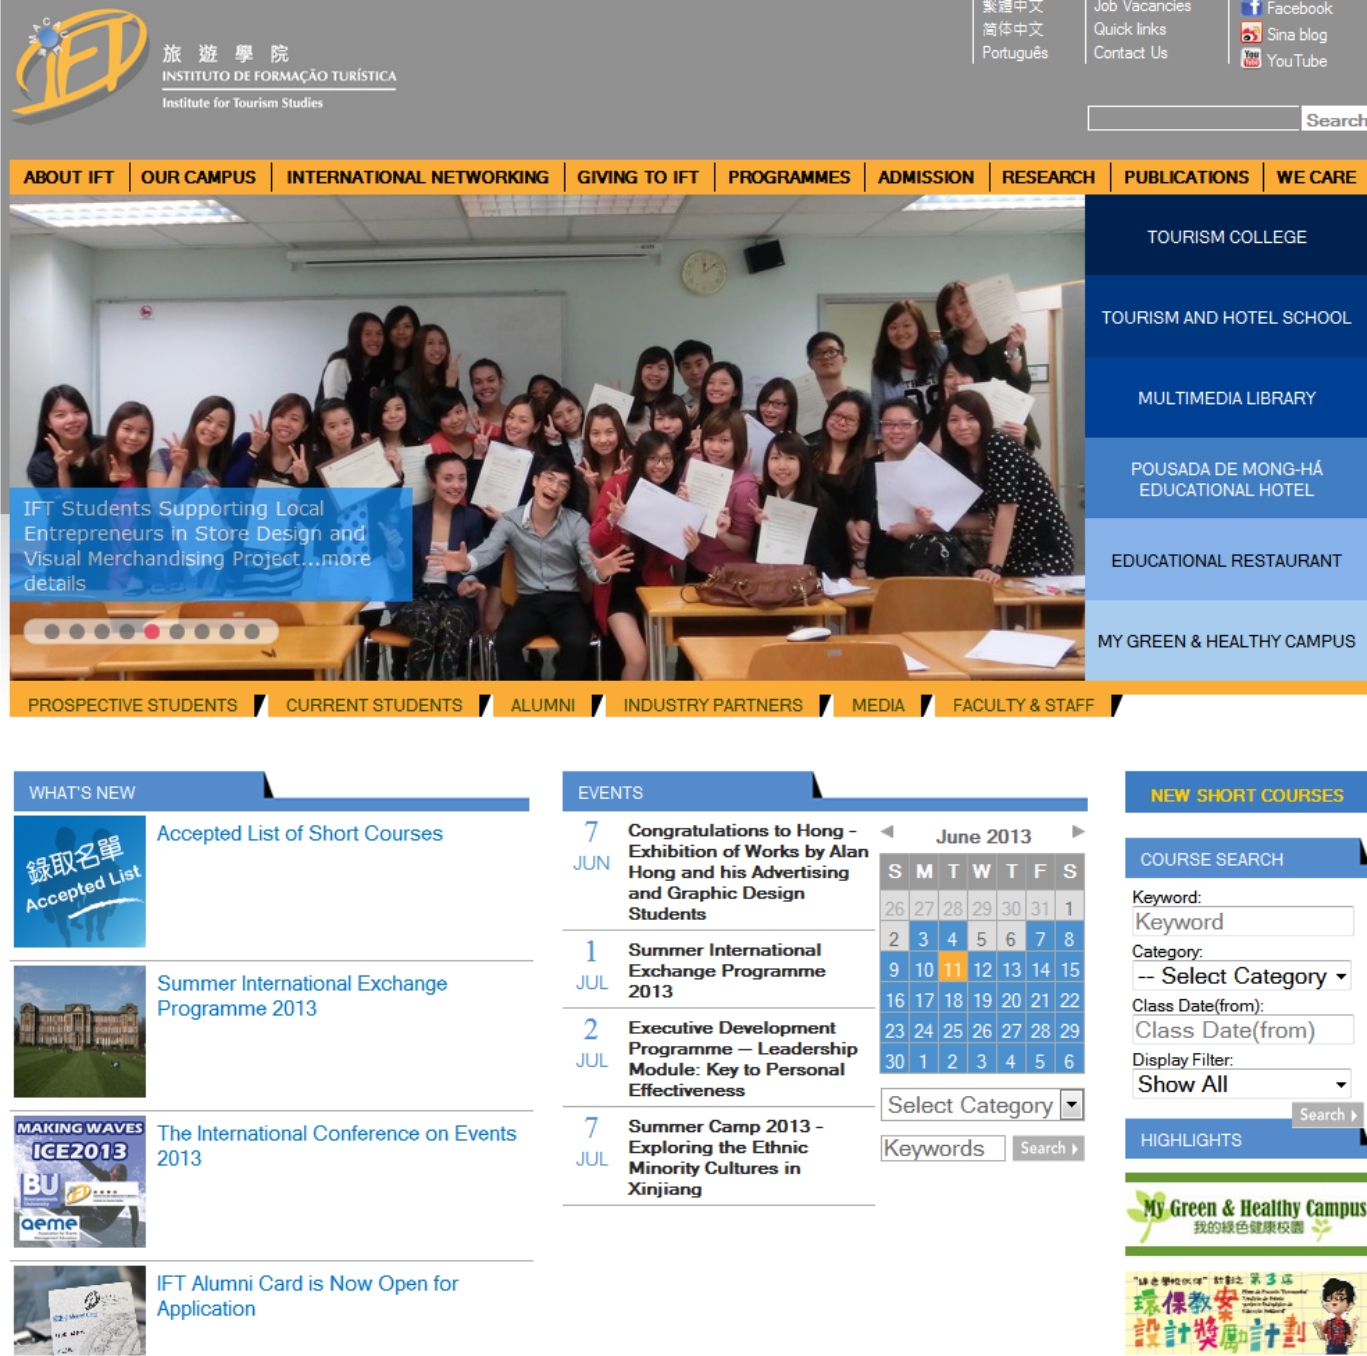The image size is (1367, 1356).
Task: Select June 11 on the calendar
Action: pyautogui.click(x=952, y=970)
